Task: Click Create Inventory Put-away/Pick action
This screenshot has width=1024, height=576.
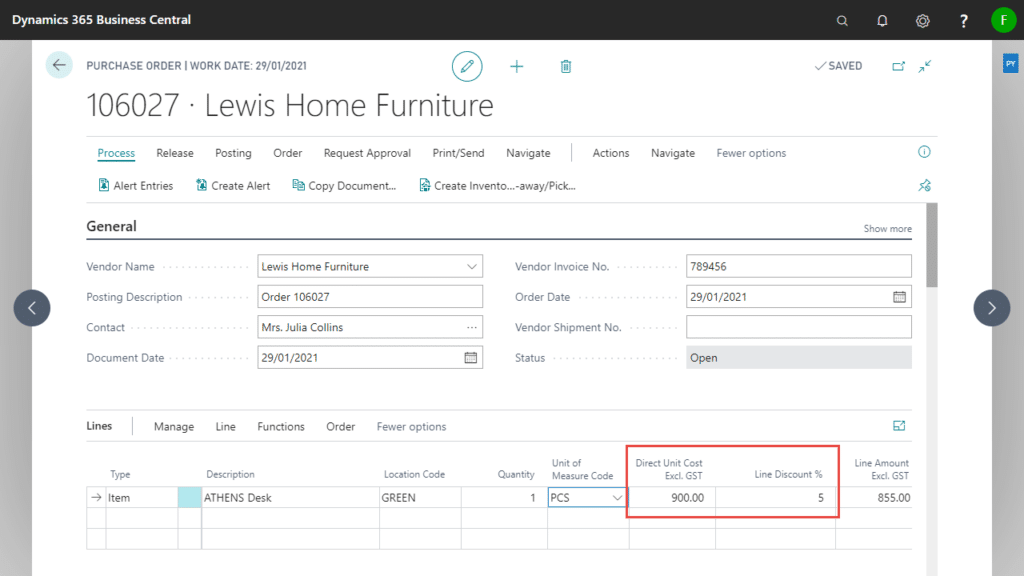Action: [497, 185]
